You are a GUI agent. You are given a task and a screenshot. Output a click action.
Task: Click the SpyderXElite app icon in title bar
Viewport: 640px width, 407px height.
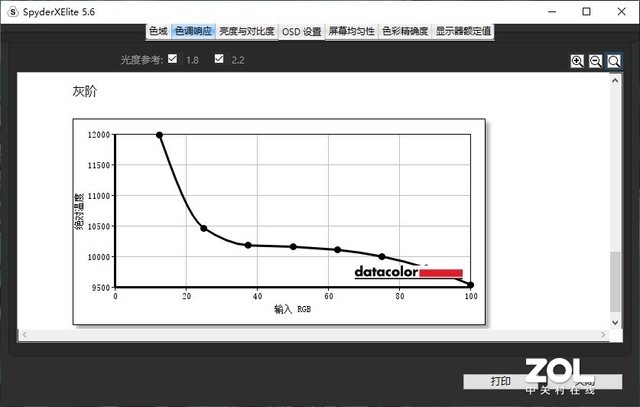[13, 12]
